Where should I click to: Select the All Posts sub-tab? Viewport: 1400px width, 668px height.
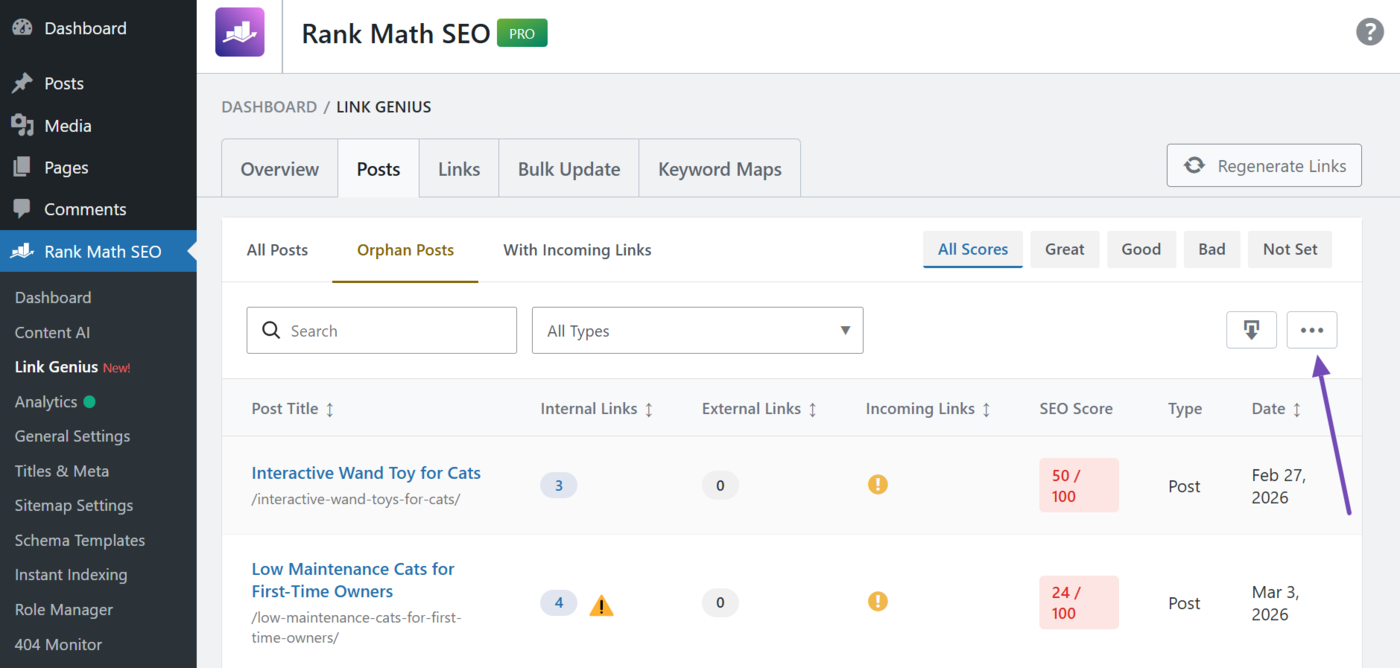[277, 250]
